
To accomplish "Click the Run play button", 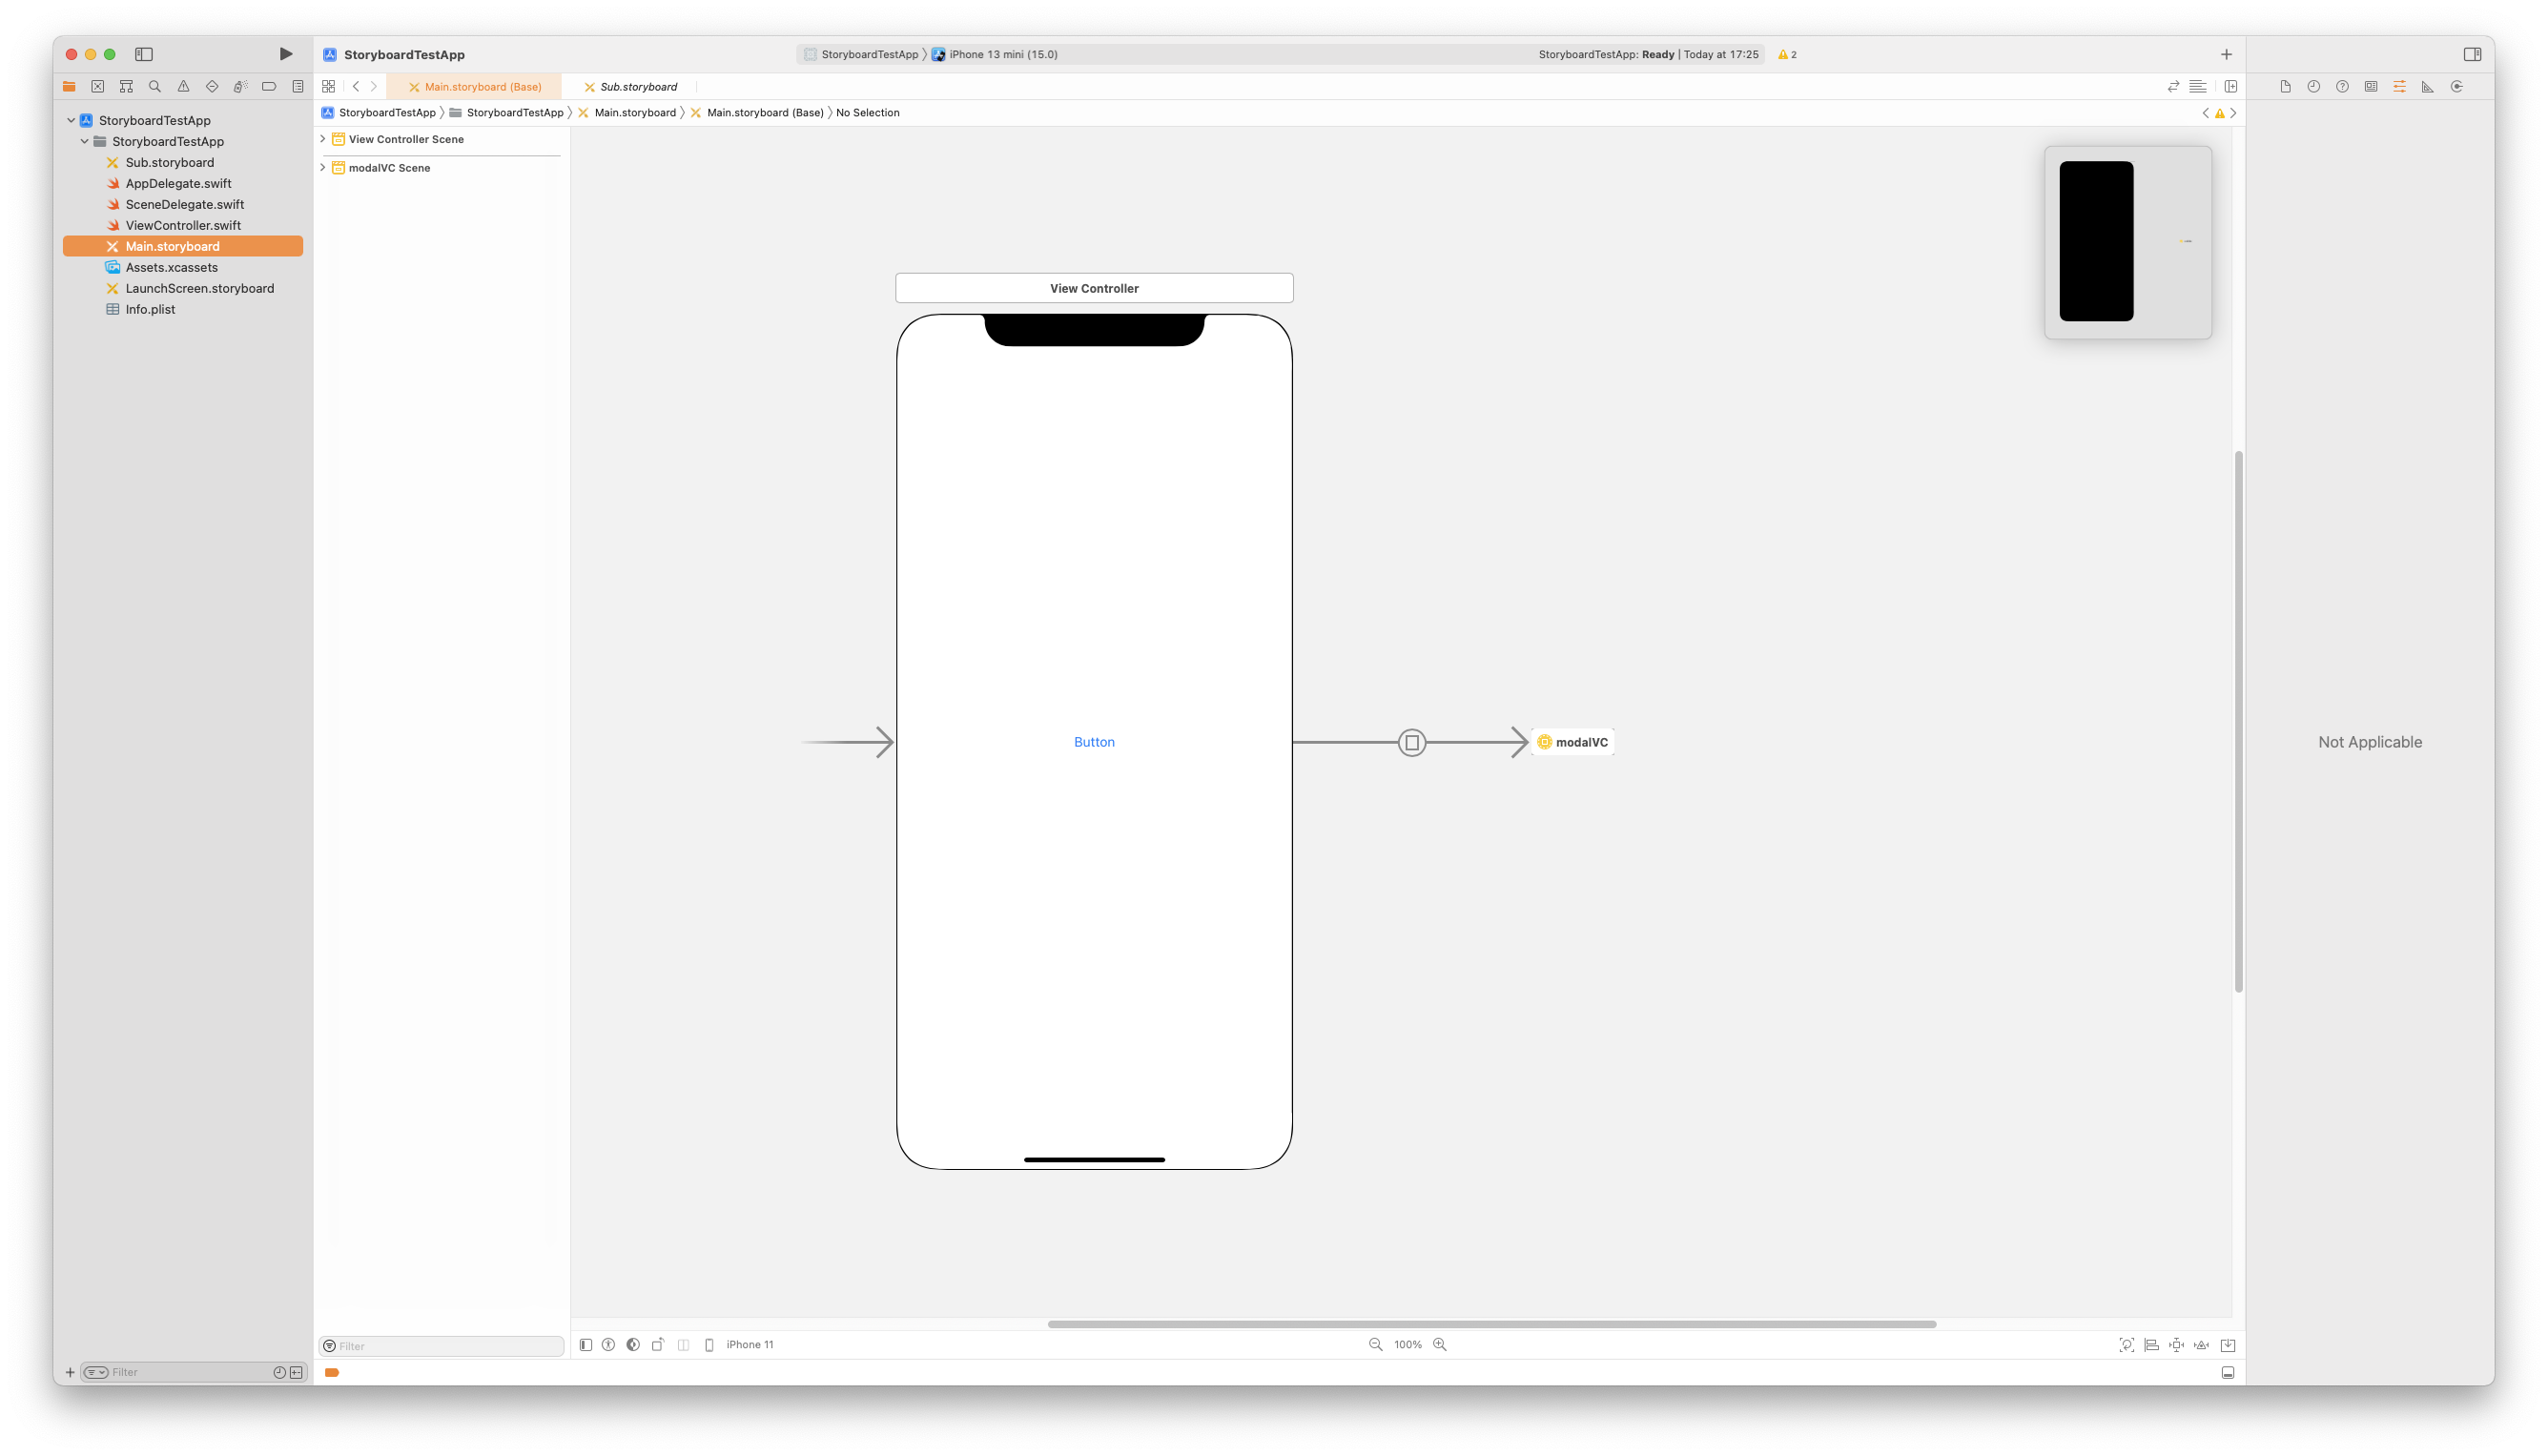I will tap(286, 54).
